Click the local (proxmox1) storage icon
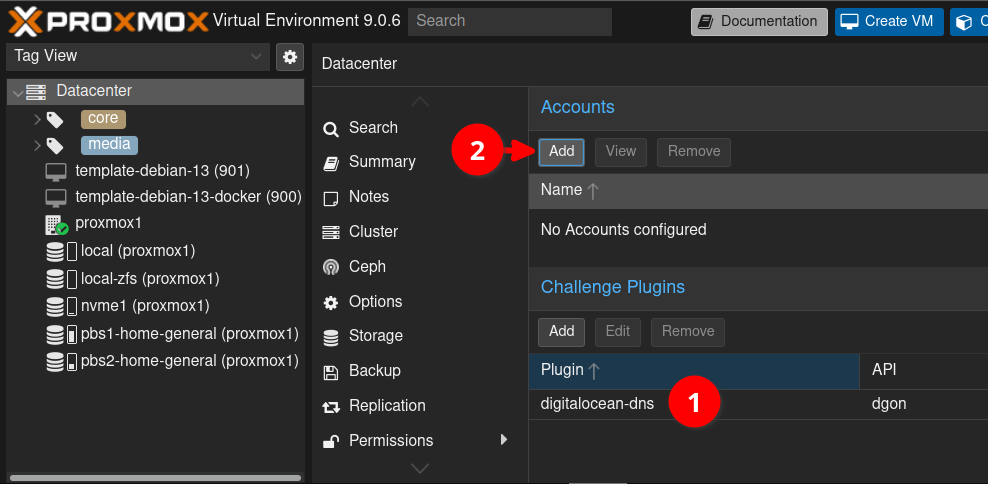988x484 pixels. coord(62,252)
